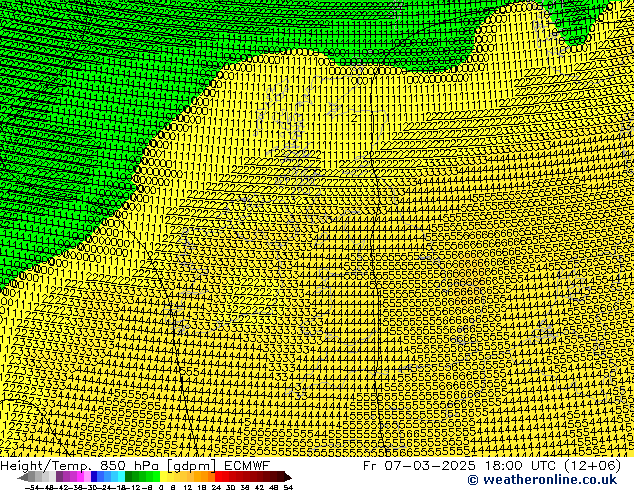Click the 12 label on the color scale
Image resolution: width=634 pixels, height=490 pixels.
[188, 488]
